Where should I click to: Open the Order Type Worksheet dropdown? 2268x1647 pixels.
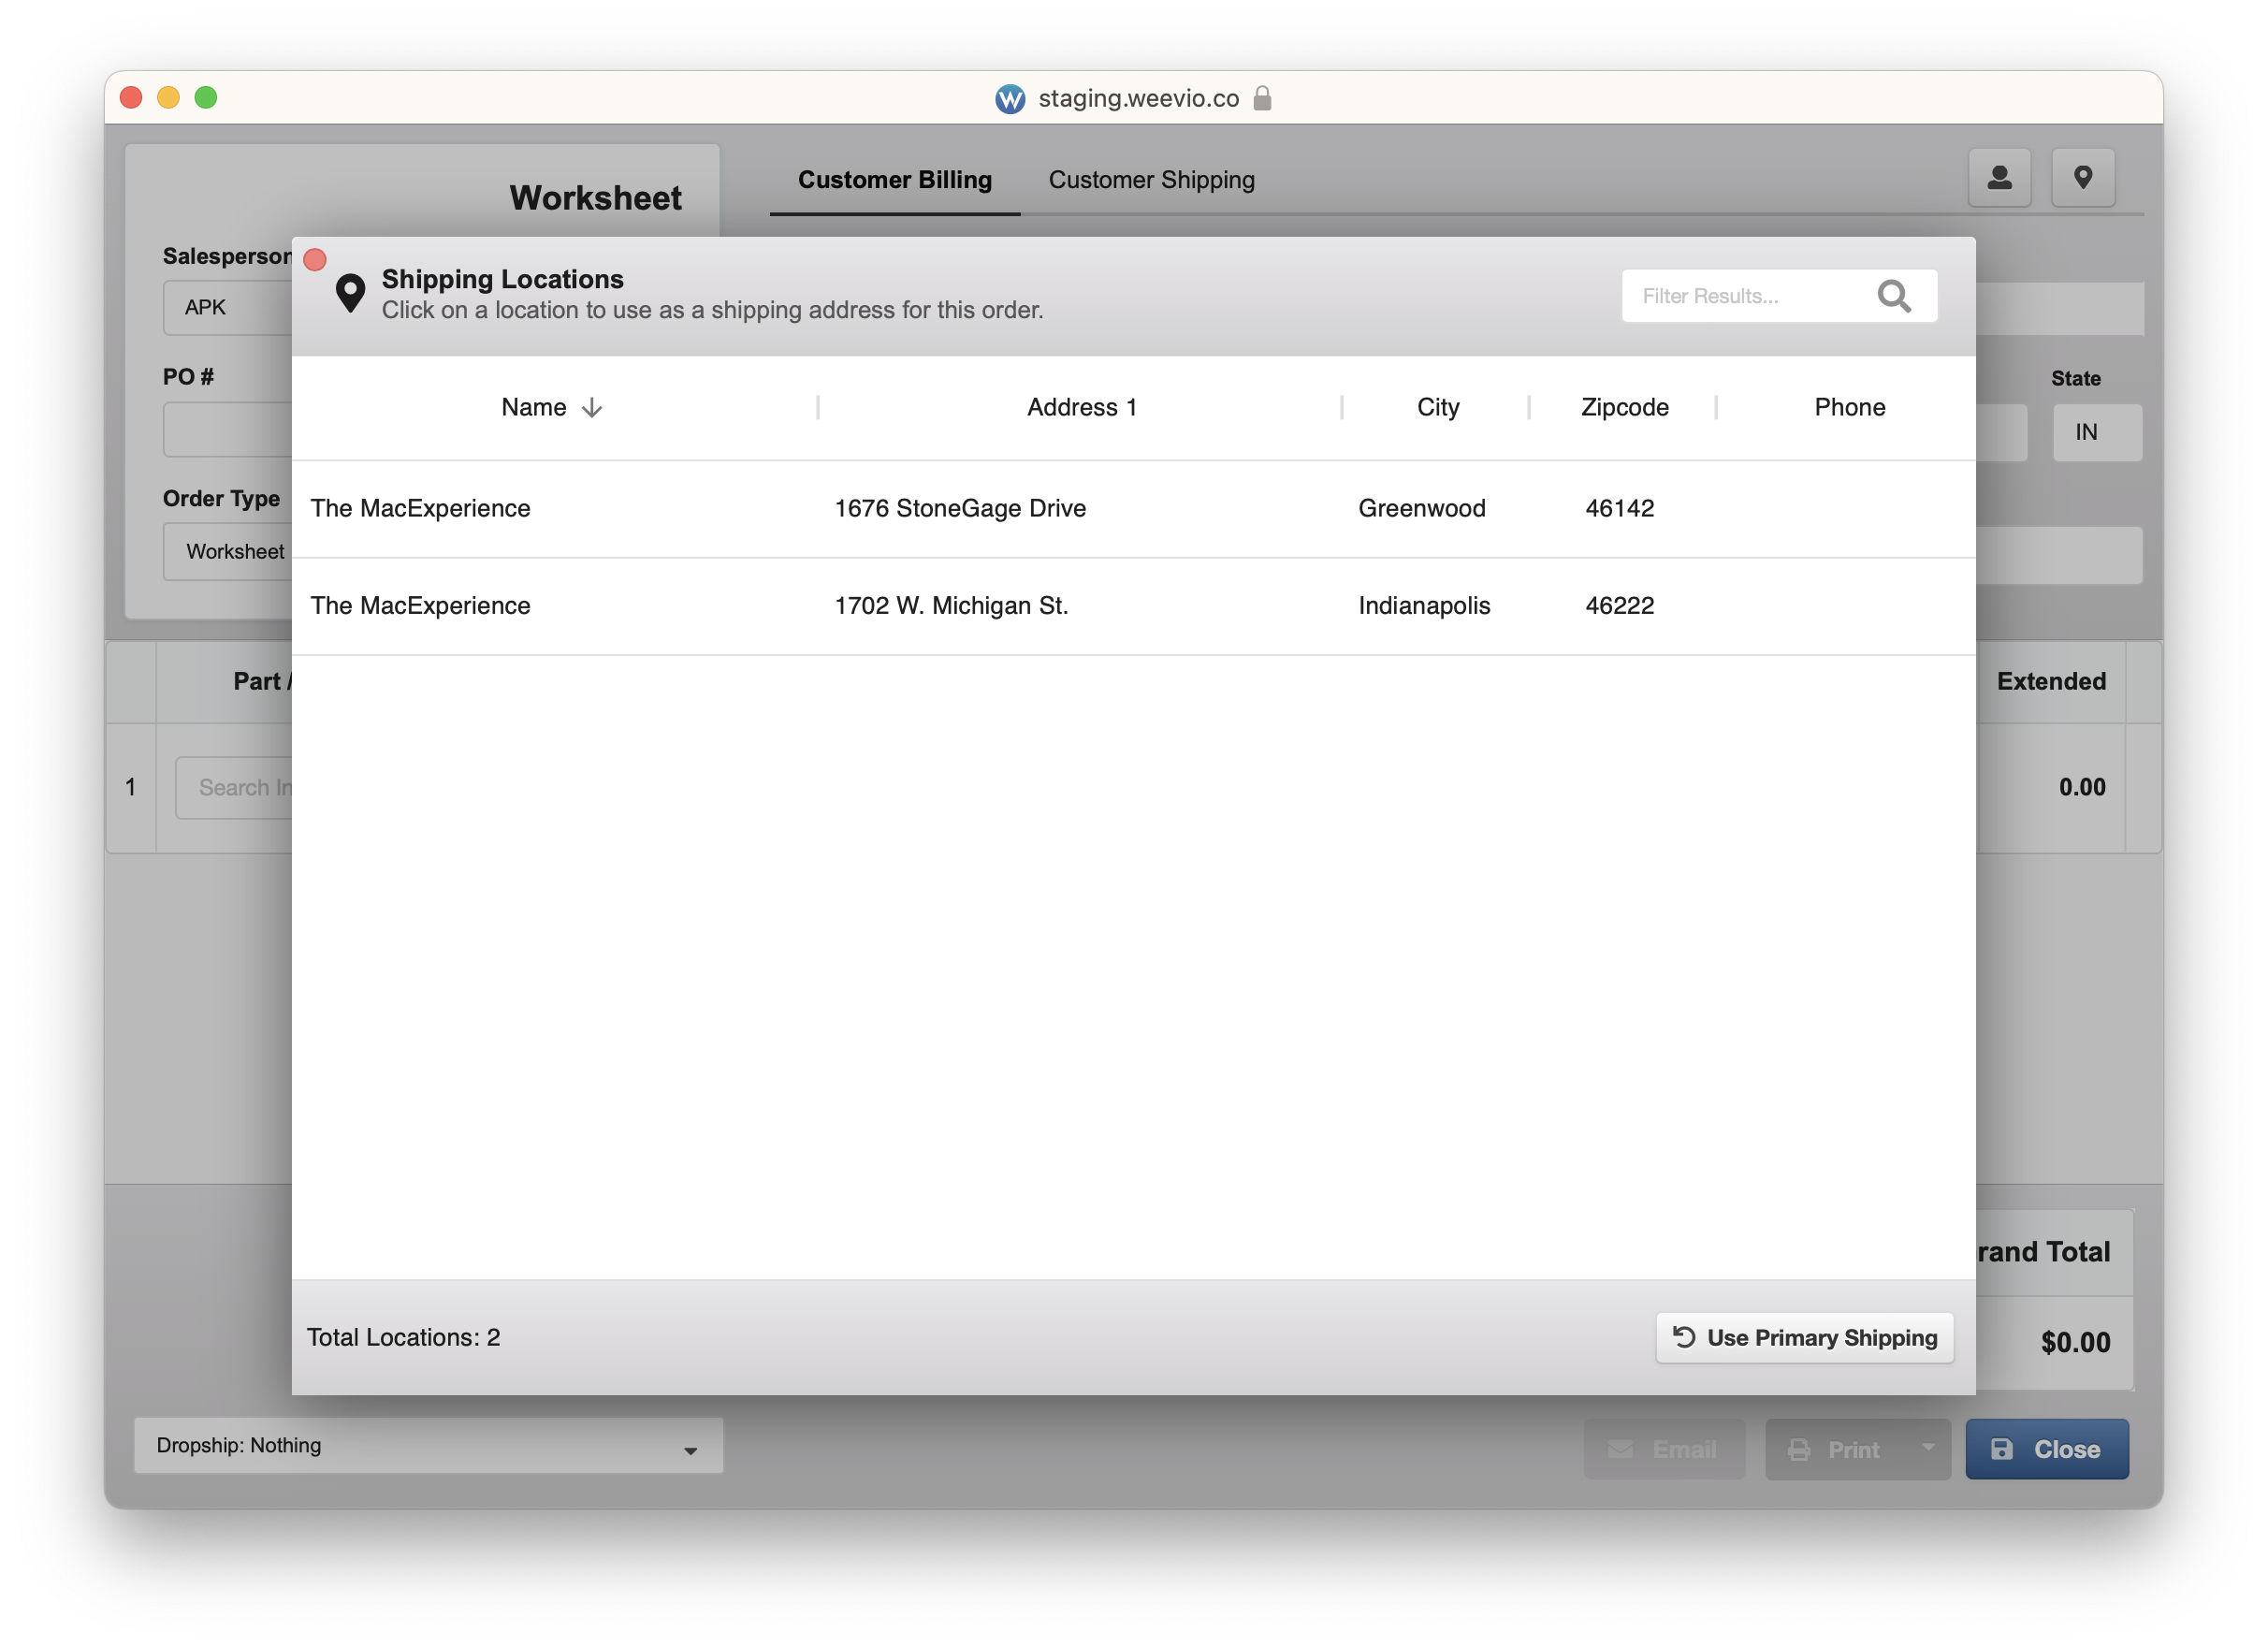[x=236, y=552]
